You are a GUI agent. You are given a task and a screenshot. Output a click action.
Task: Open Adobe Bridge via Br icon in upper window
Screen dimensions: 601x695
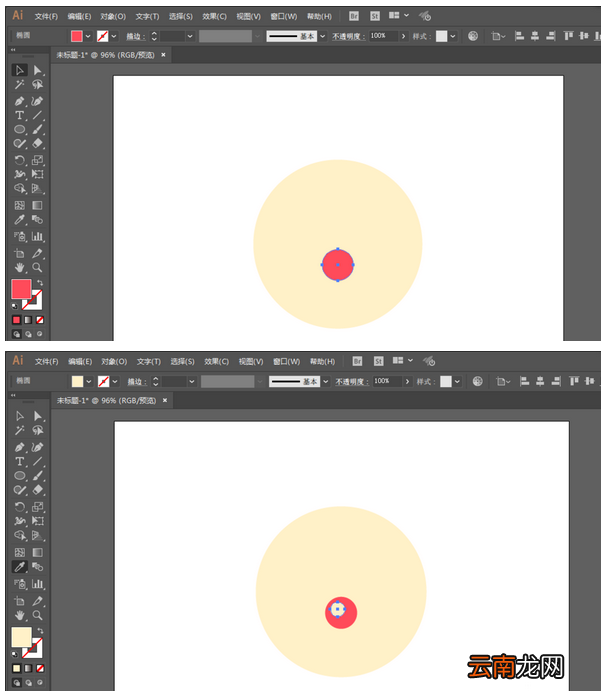(x=354, y=16)
